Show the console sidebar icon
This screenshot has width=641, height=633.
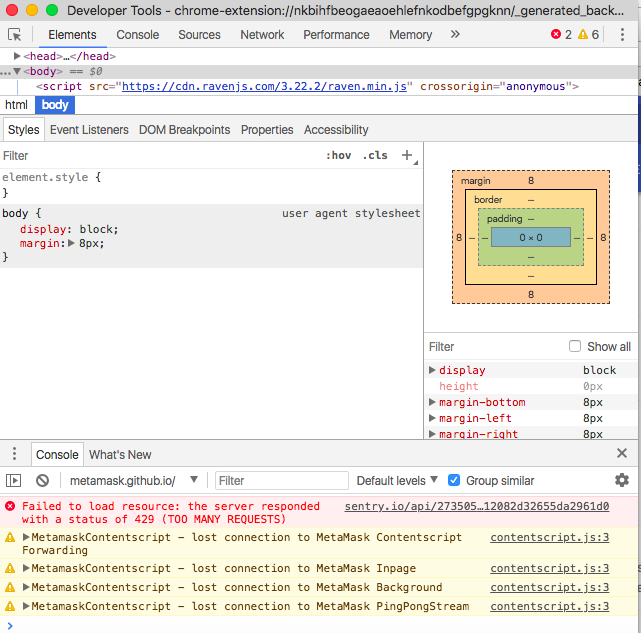[x=13, y=480]
